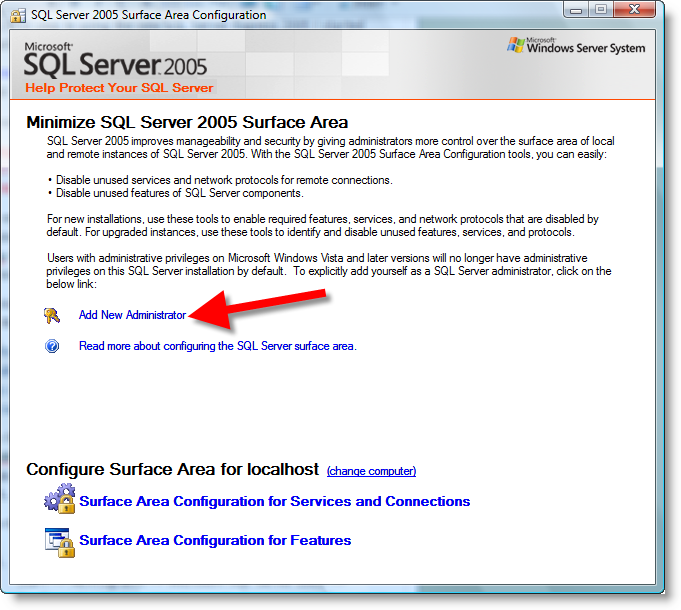Click the SQL Server 2005 logo banner

(x=115, y=65)
